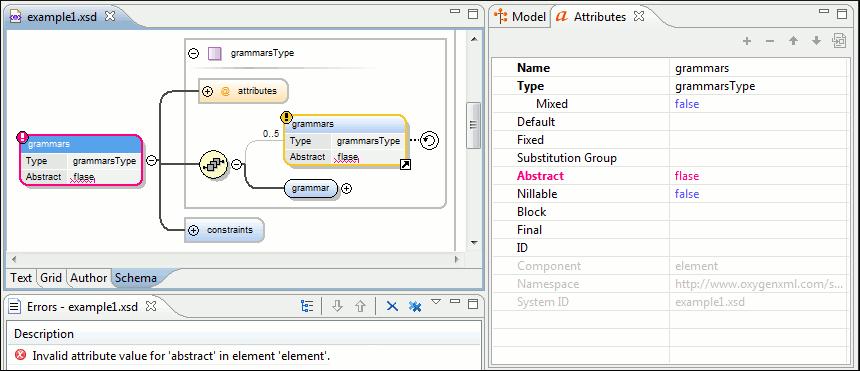Toggle the tree layout icon in the Errors toolbar
Viewport: 860px width, 371px height.
pyautogui.click(x=307, y=306)
